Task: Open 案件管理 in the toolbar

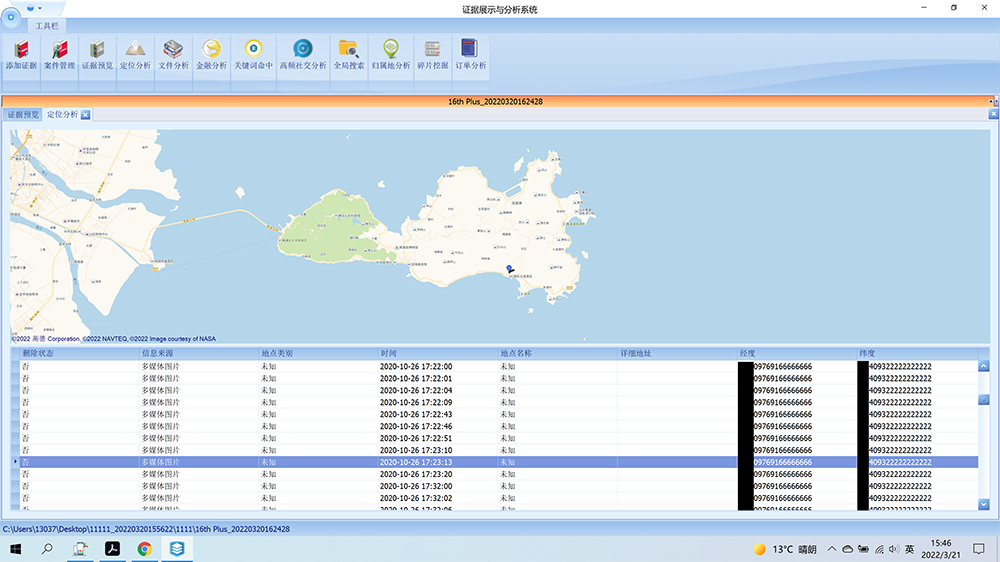Action: [x=59, y=55]
